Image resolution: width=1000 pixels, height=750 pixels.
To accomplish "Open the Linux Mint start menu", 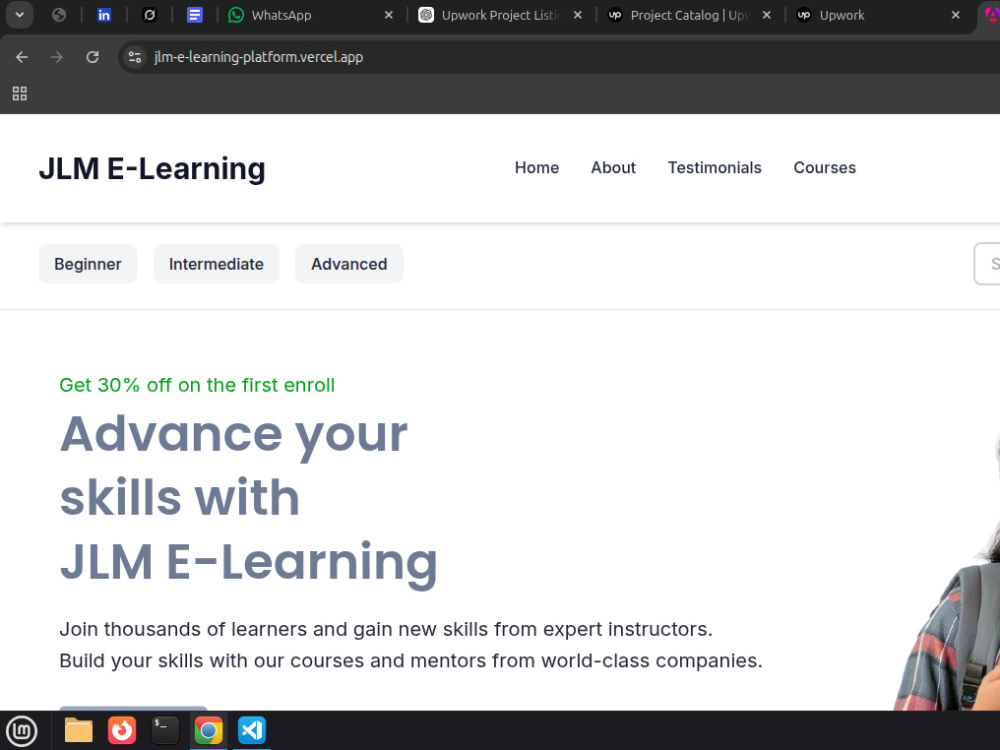I will click(x=22, y=731).
